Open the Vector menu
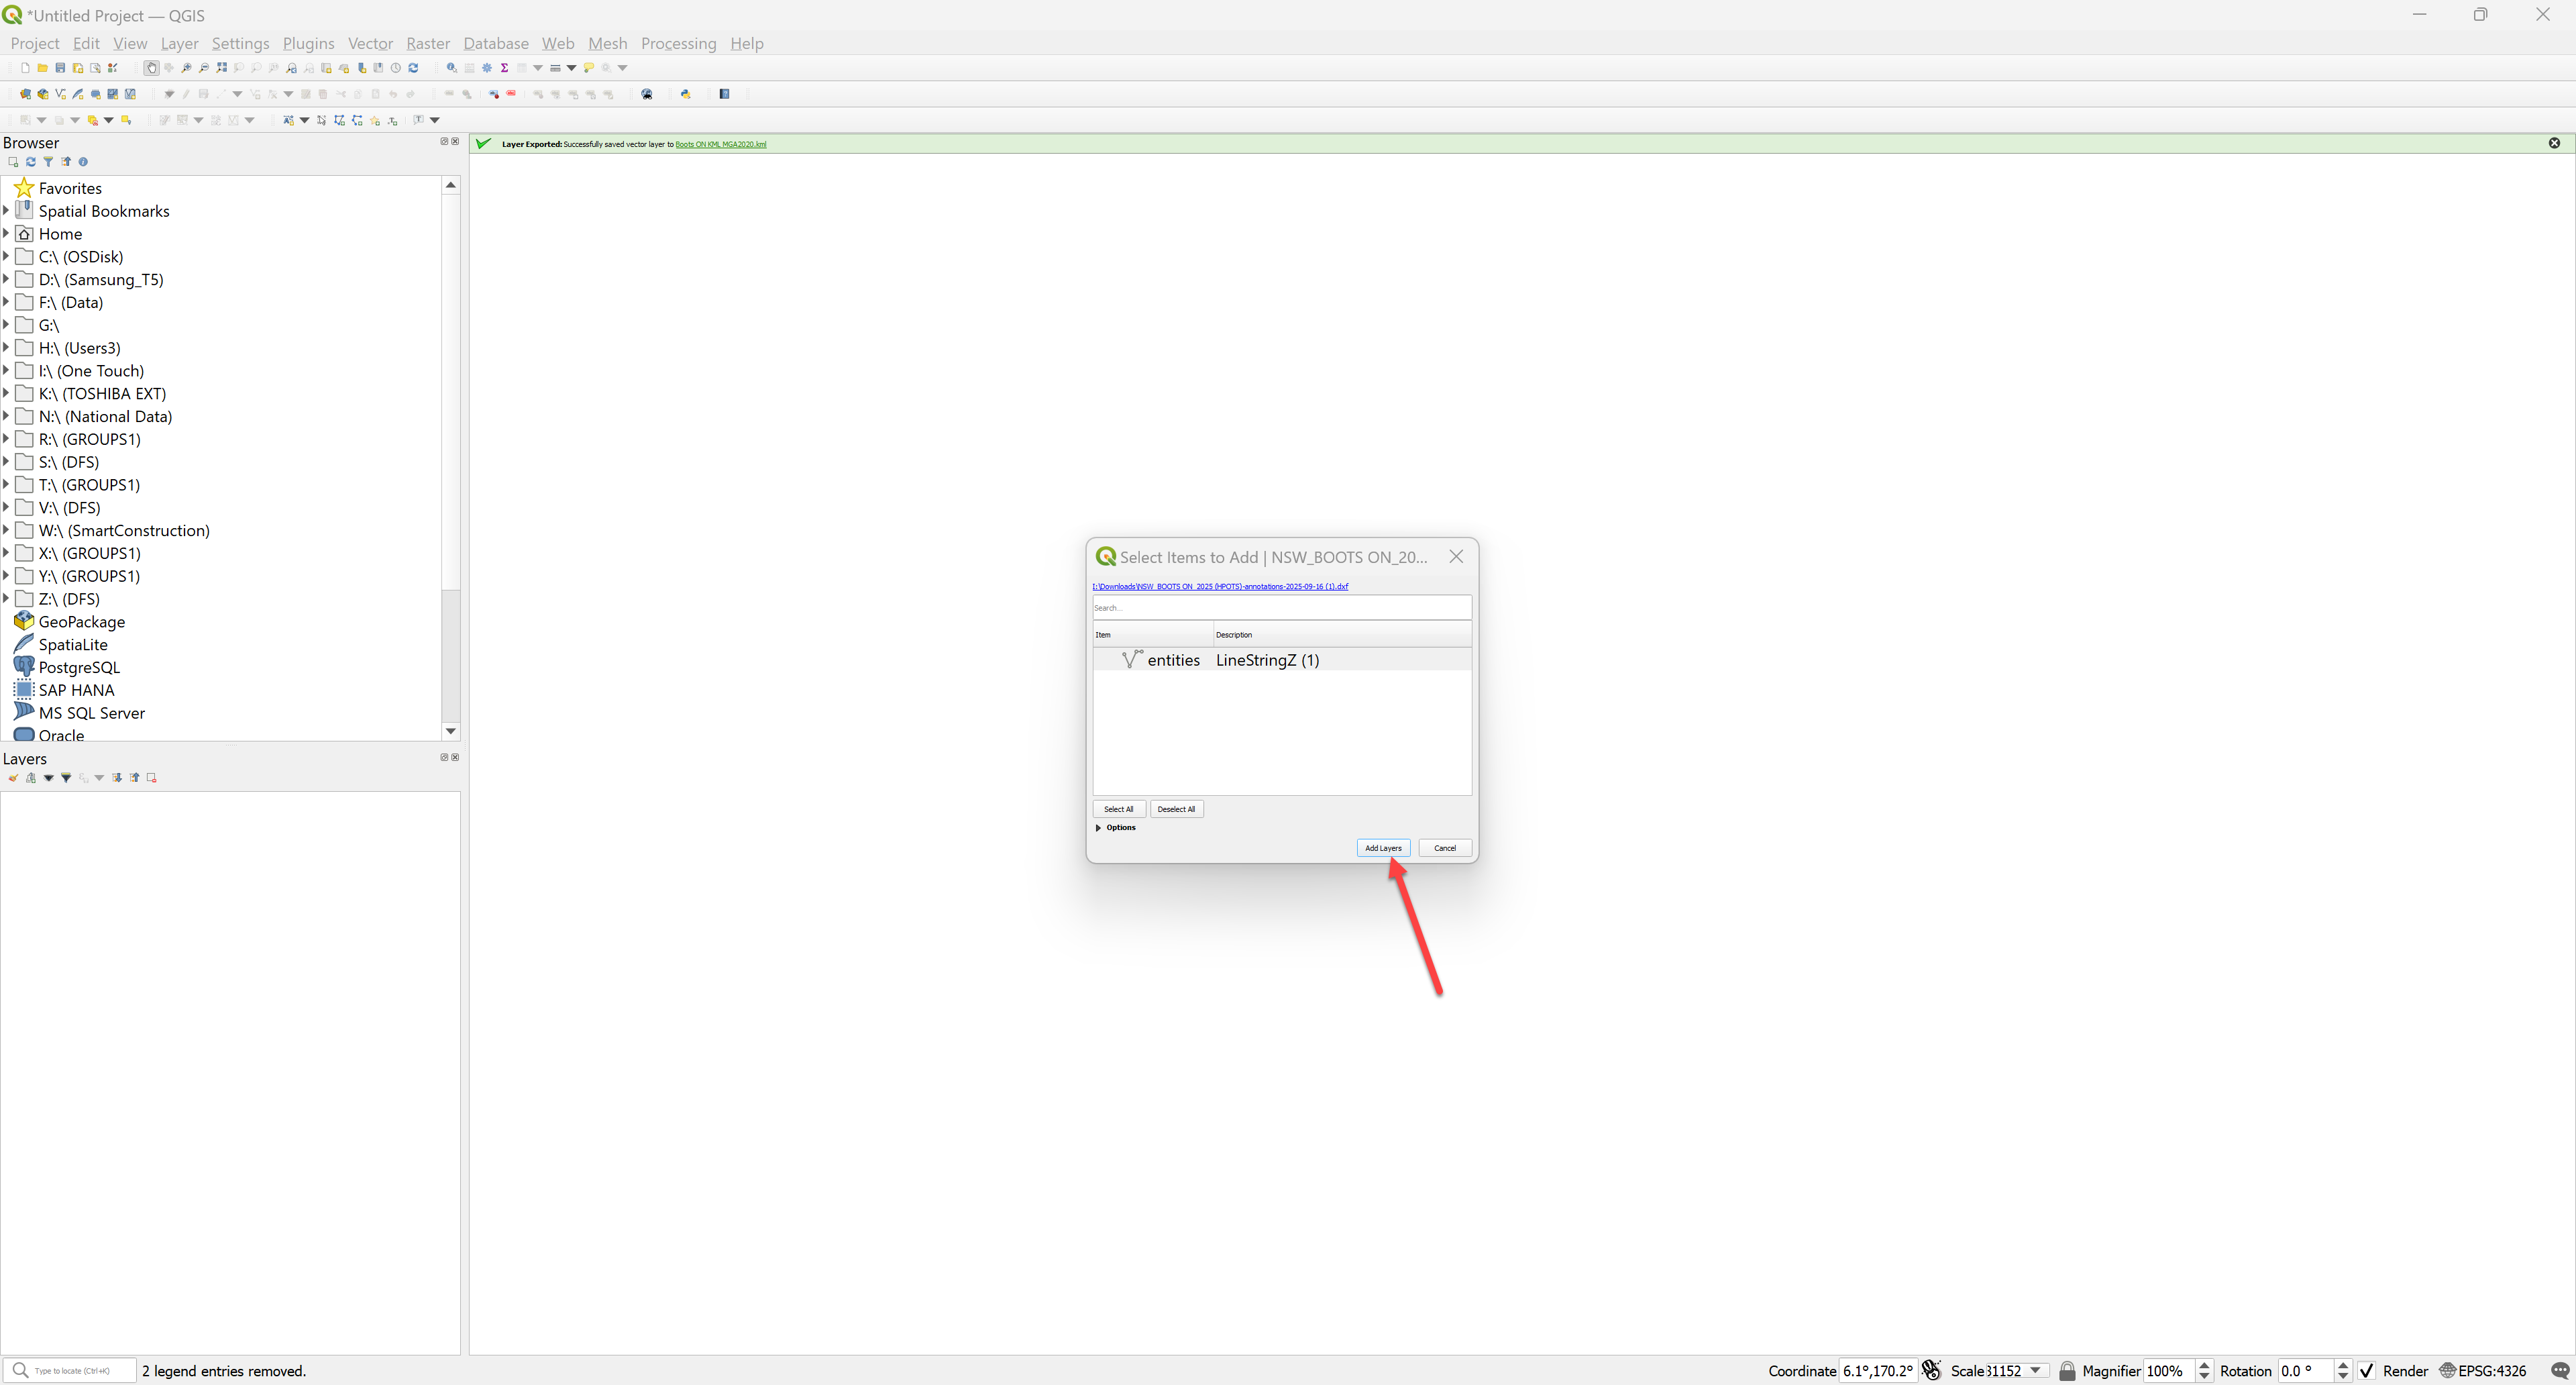Image resolution: width=2576 pixels, height=1385 pixels. click(370, 43)
